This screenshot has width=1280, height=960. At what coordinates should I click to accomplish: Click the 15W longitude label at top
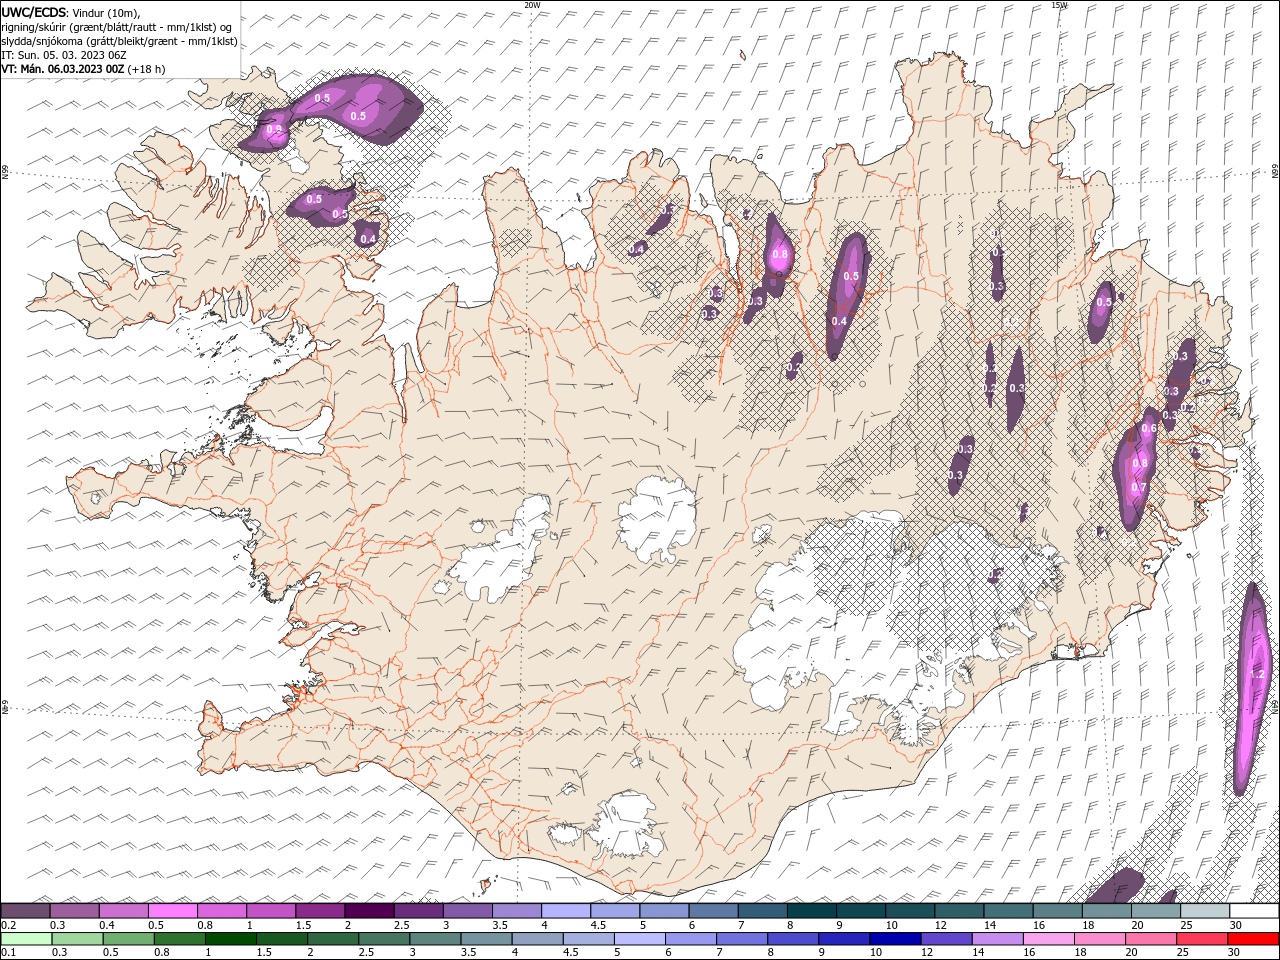tap(1059, 5)
